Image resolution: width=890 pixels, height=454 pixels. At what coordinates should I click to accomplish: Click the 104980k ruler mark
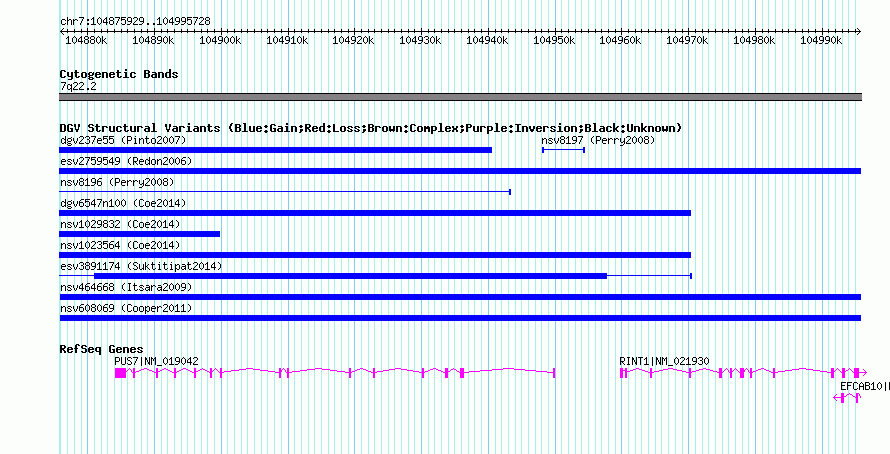[x=754, y=40]
